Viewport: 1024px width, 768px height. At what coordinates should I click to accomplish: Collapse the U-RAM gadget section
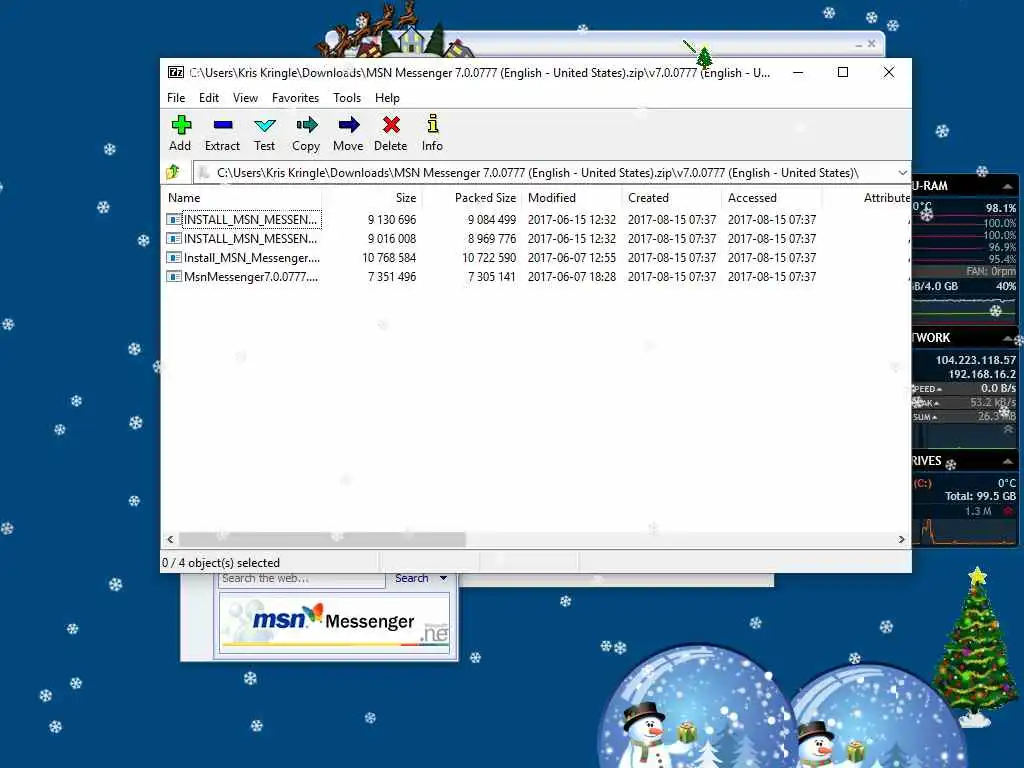pos(1007,186)
